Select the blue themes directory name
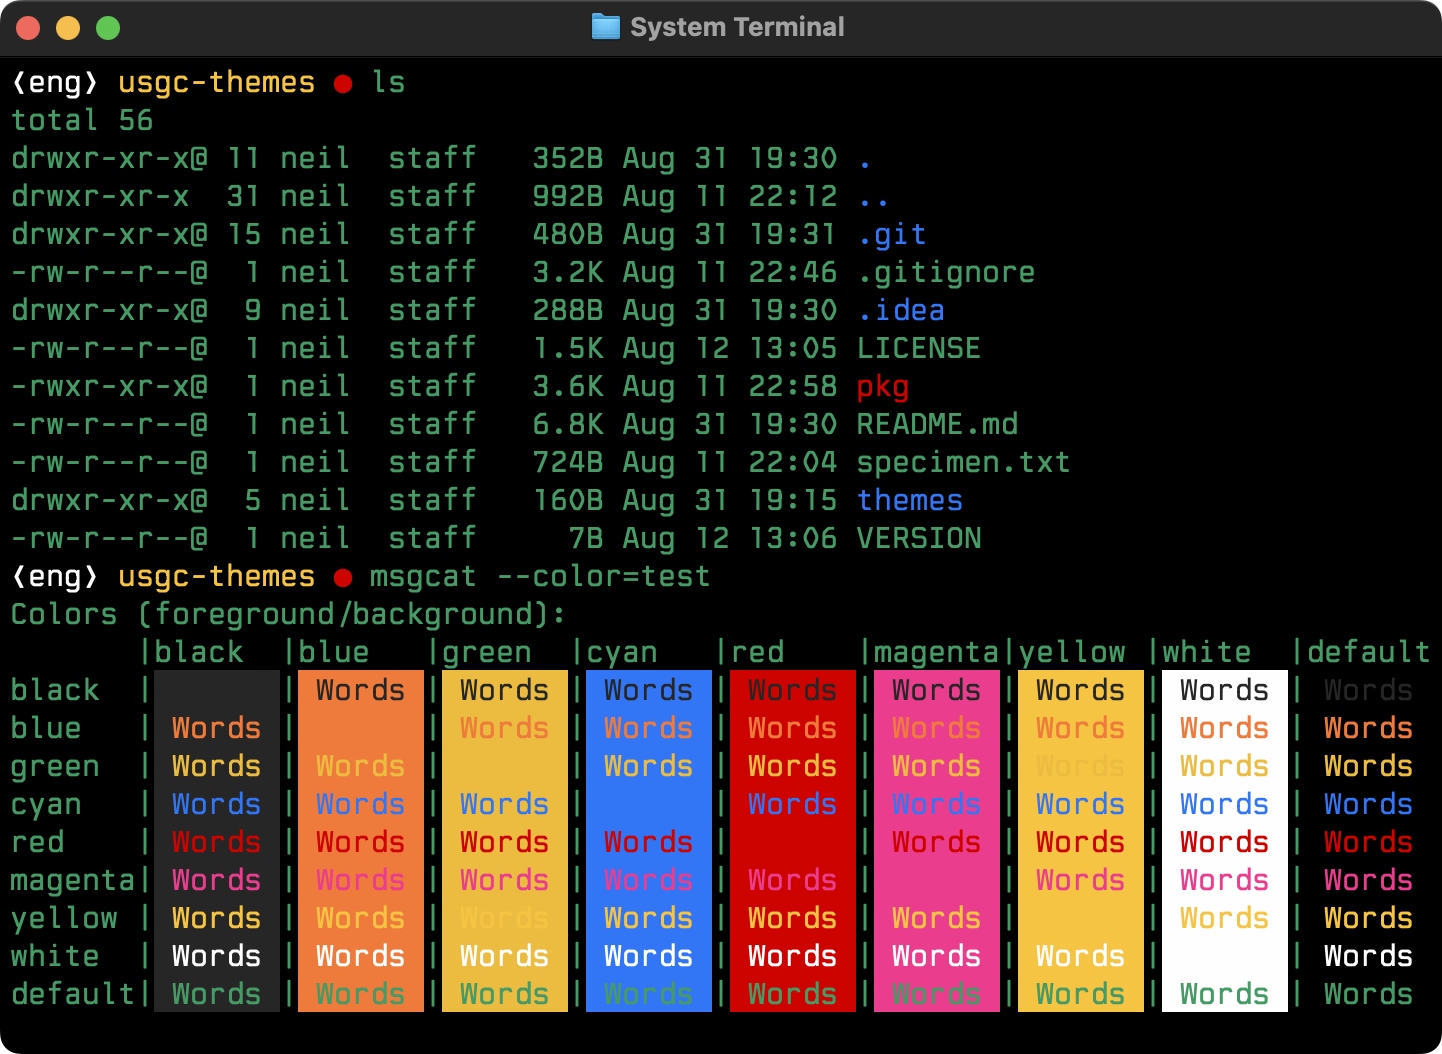Screen dimensions: 1442x1054 (x=910, y=500)
